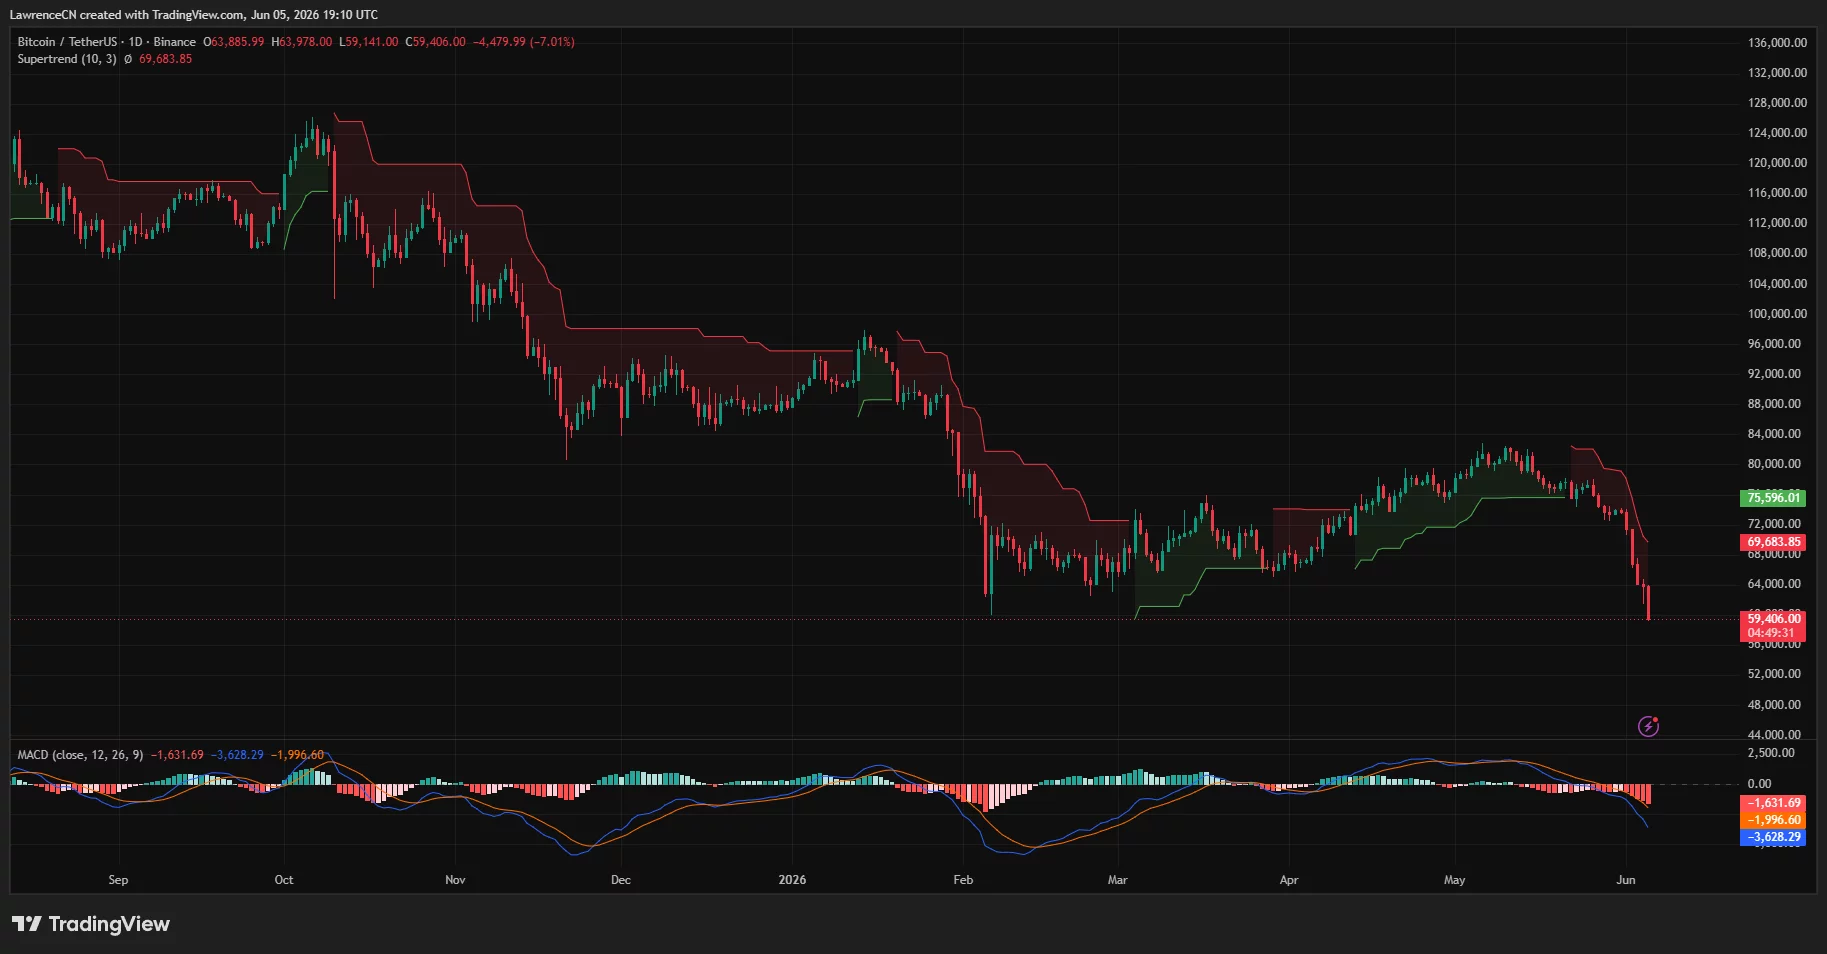
Task: Click the 48,000.00 price scale label
Action: 1774,705
